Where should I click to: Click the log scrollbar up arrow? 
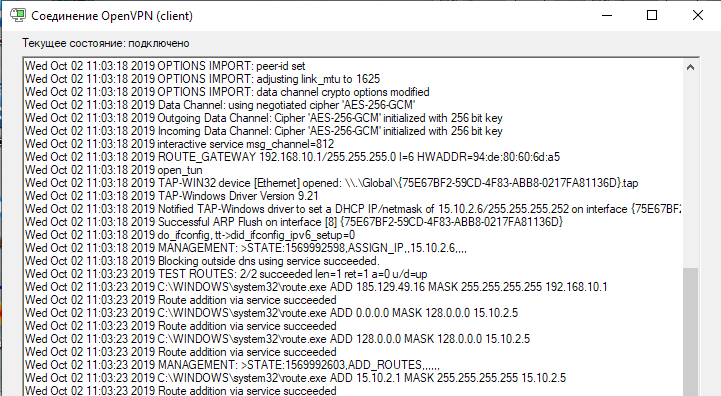[690, 68]
